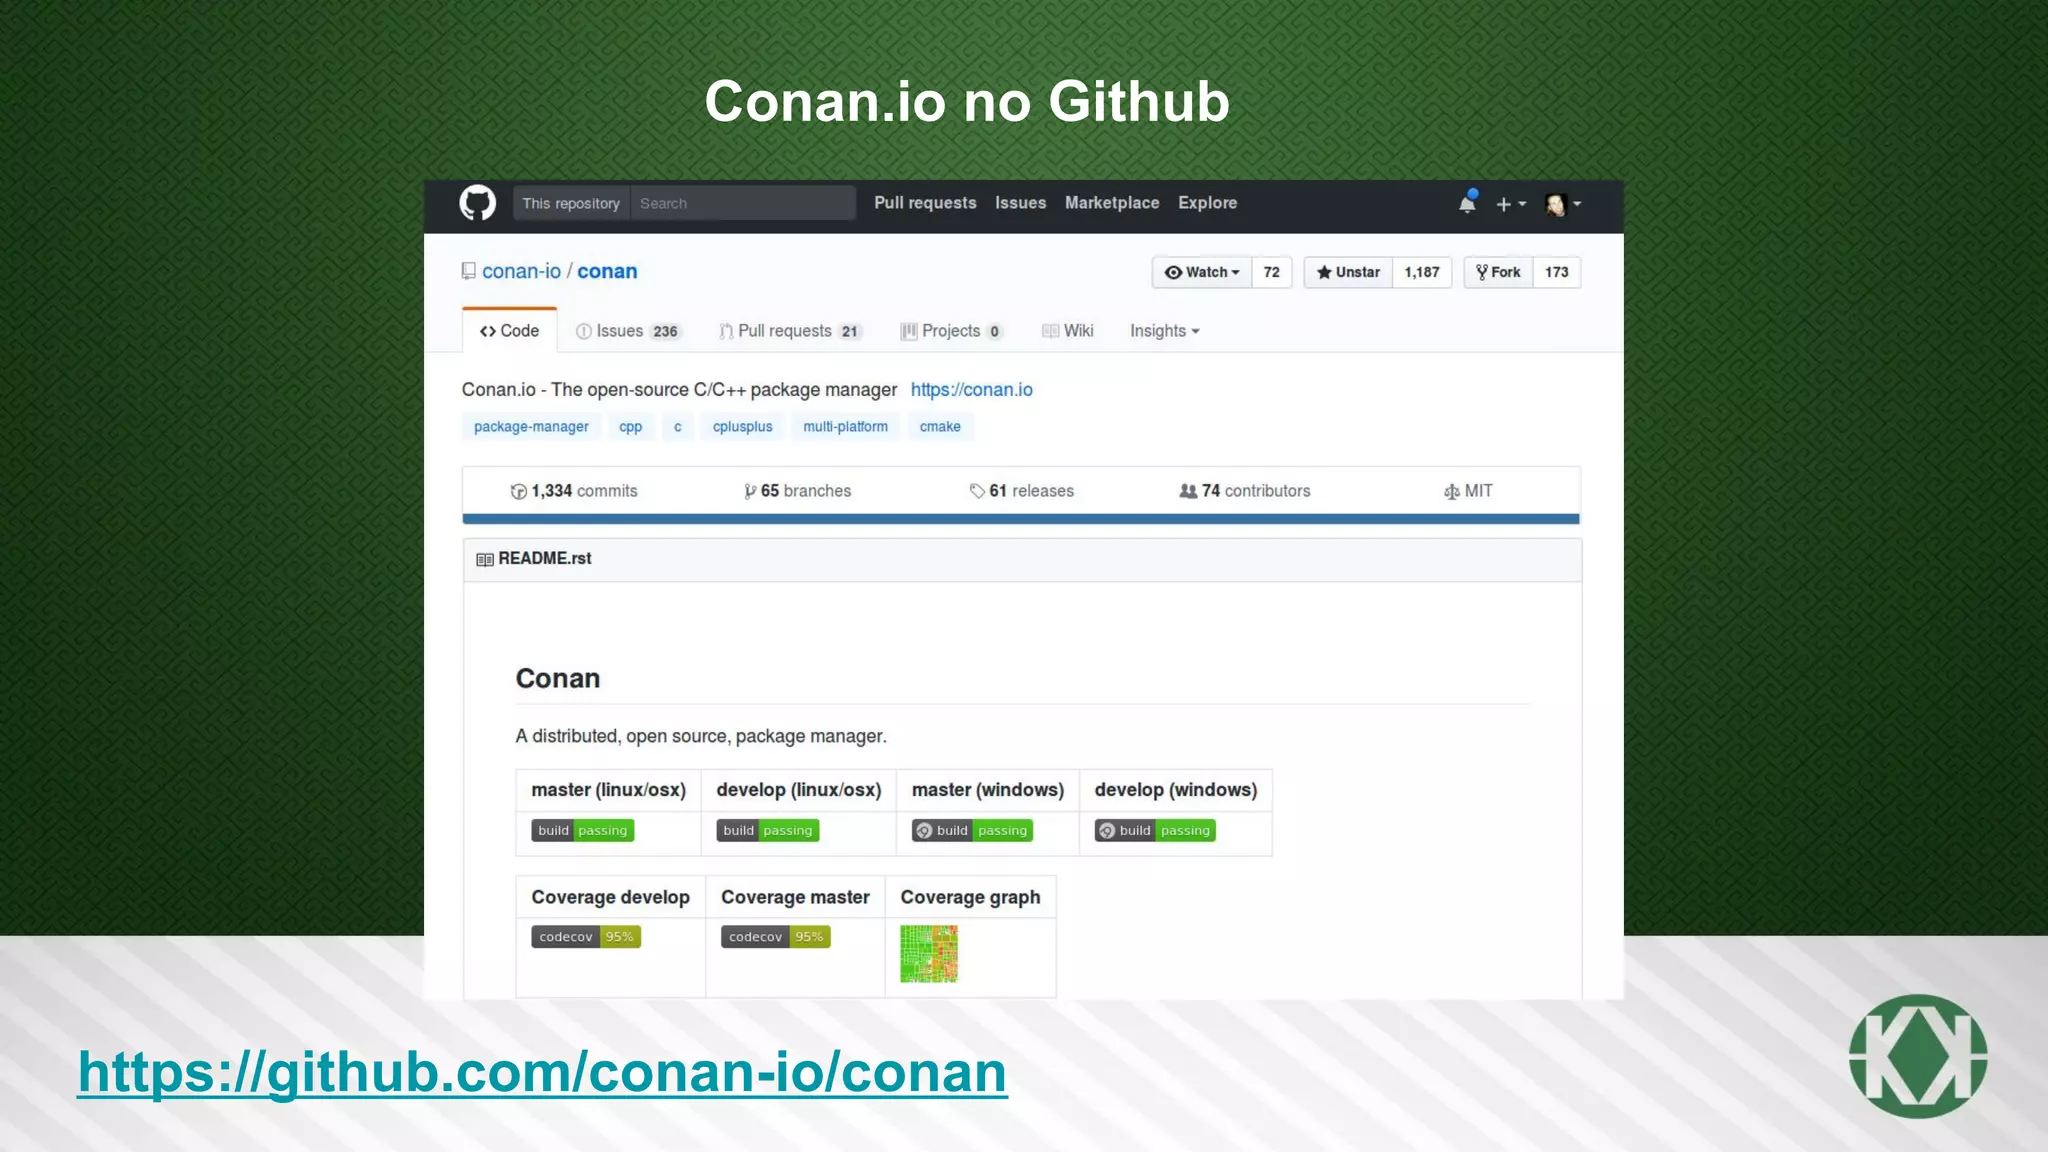Open Coverage develop codecov 95% badge
The height and width of the screenshot is (1152, 2048).
(586, 937)
